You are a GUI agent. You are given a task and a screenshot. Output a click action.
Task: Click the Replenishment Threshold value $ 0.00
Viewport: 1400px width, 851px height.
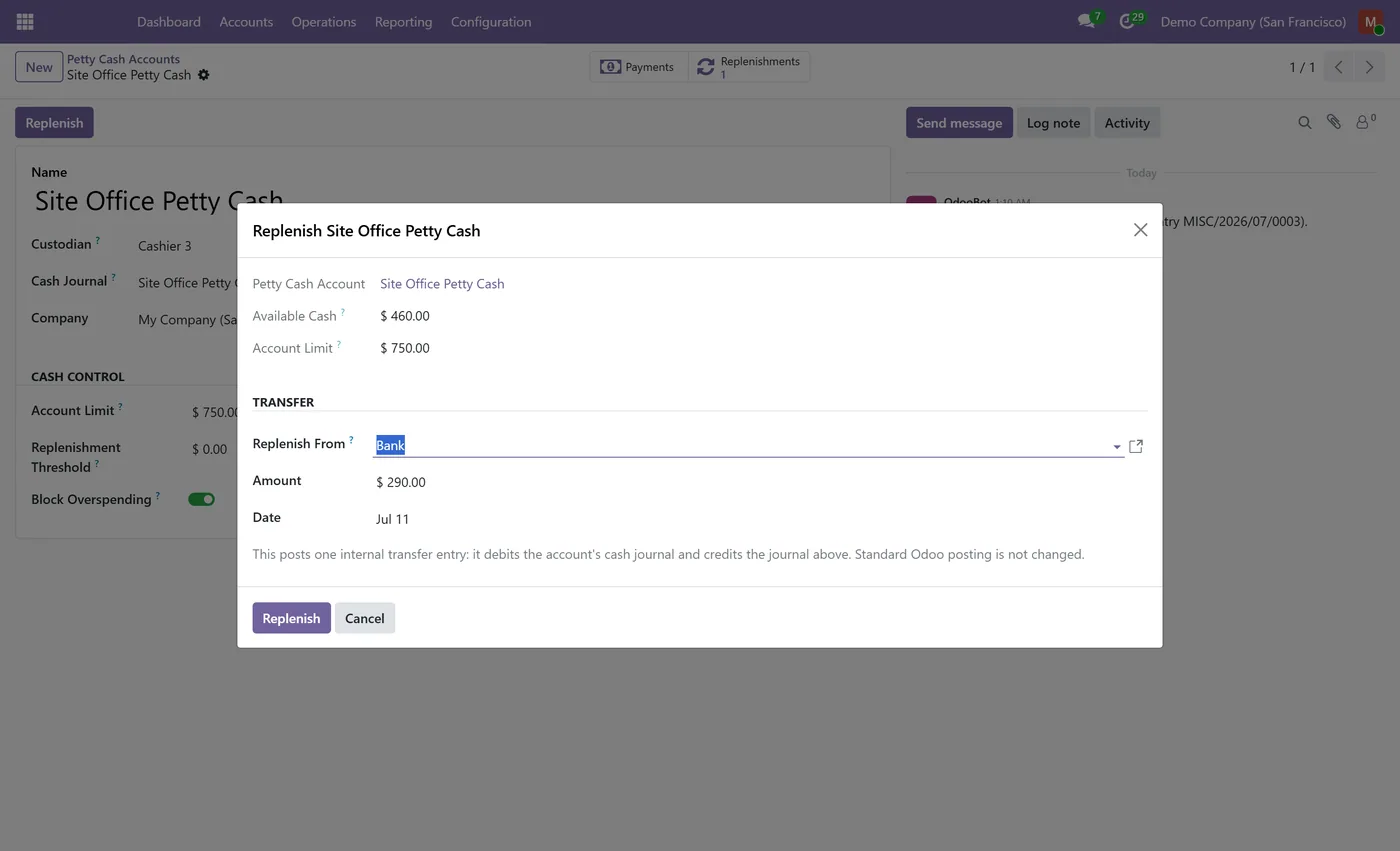tap(210, 449)
